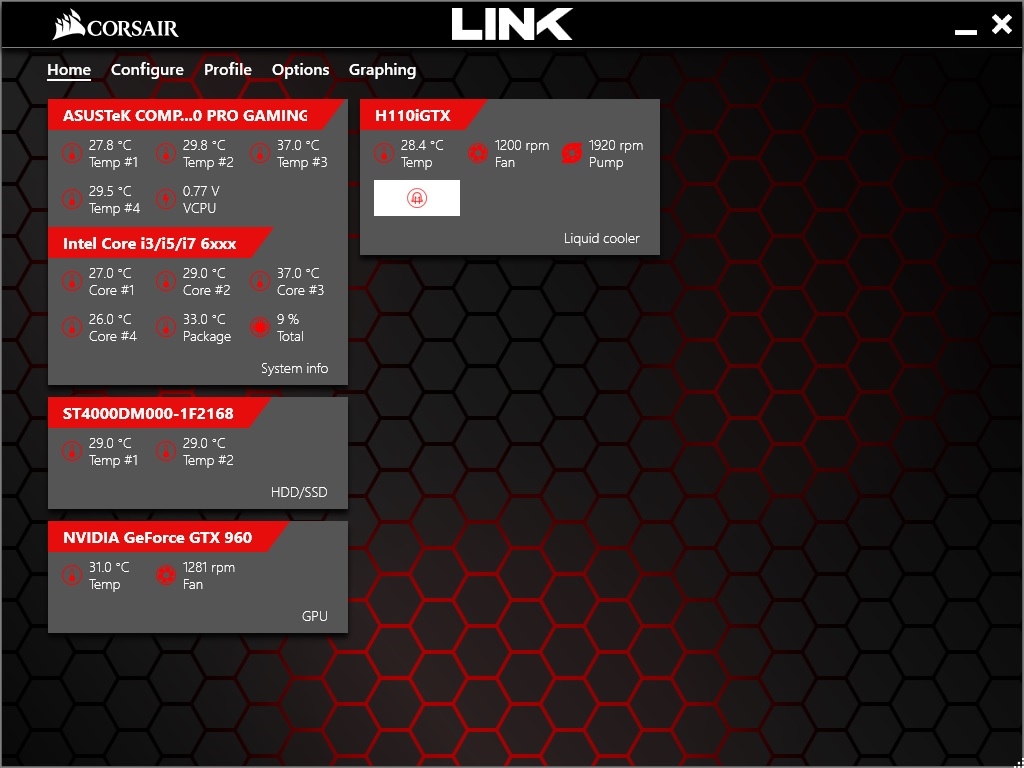
Task: Minimize the Corsair Link window
Action: click(965, 31)
